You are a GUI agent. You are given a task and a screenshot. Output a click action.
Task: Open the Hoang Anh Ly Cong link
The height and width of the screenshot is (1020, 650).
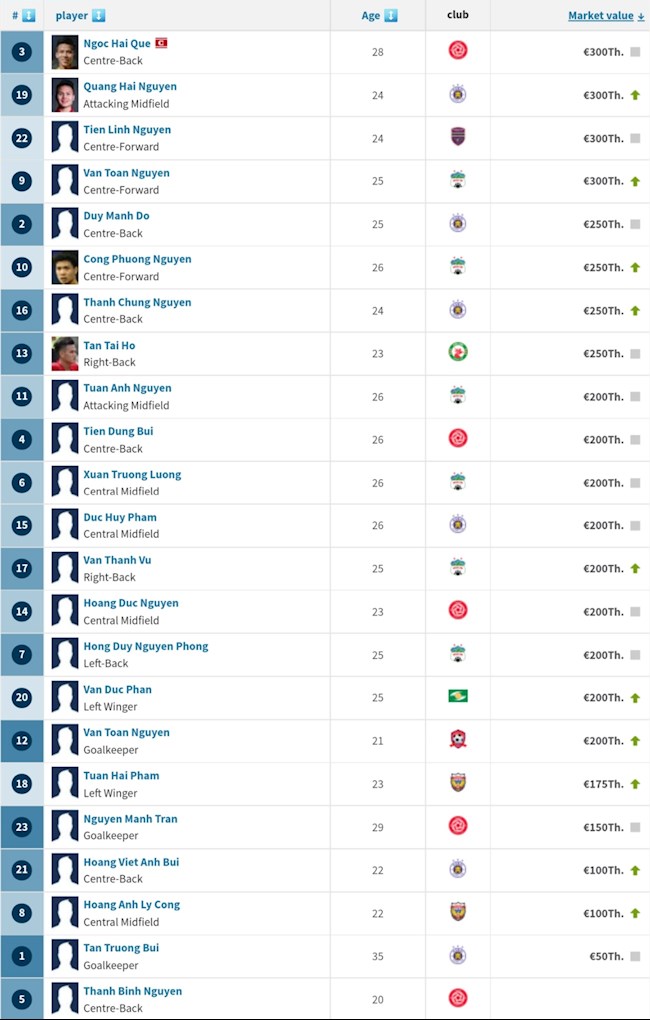point(131,904)
